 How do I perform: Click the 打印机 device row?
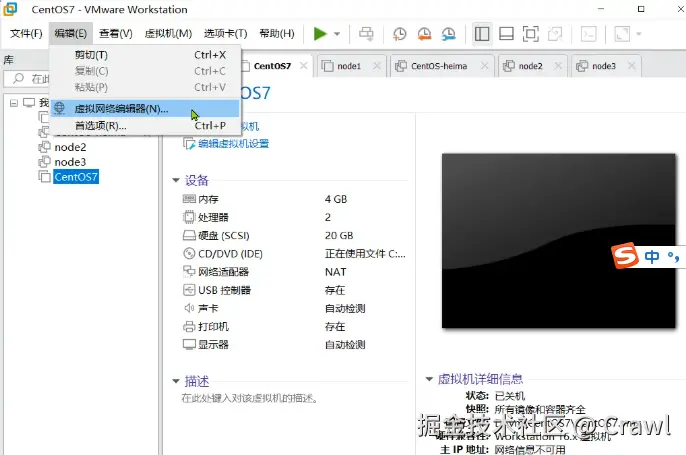pos(294,326)
